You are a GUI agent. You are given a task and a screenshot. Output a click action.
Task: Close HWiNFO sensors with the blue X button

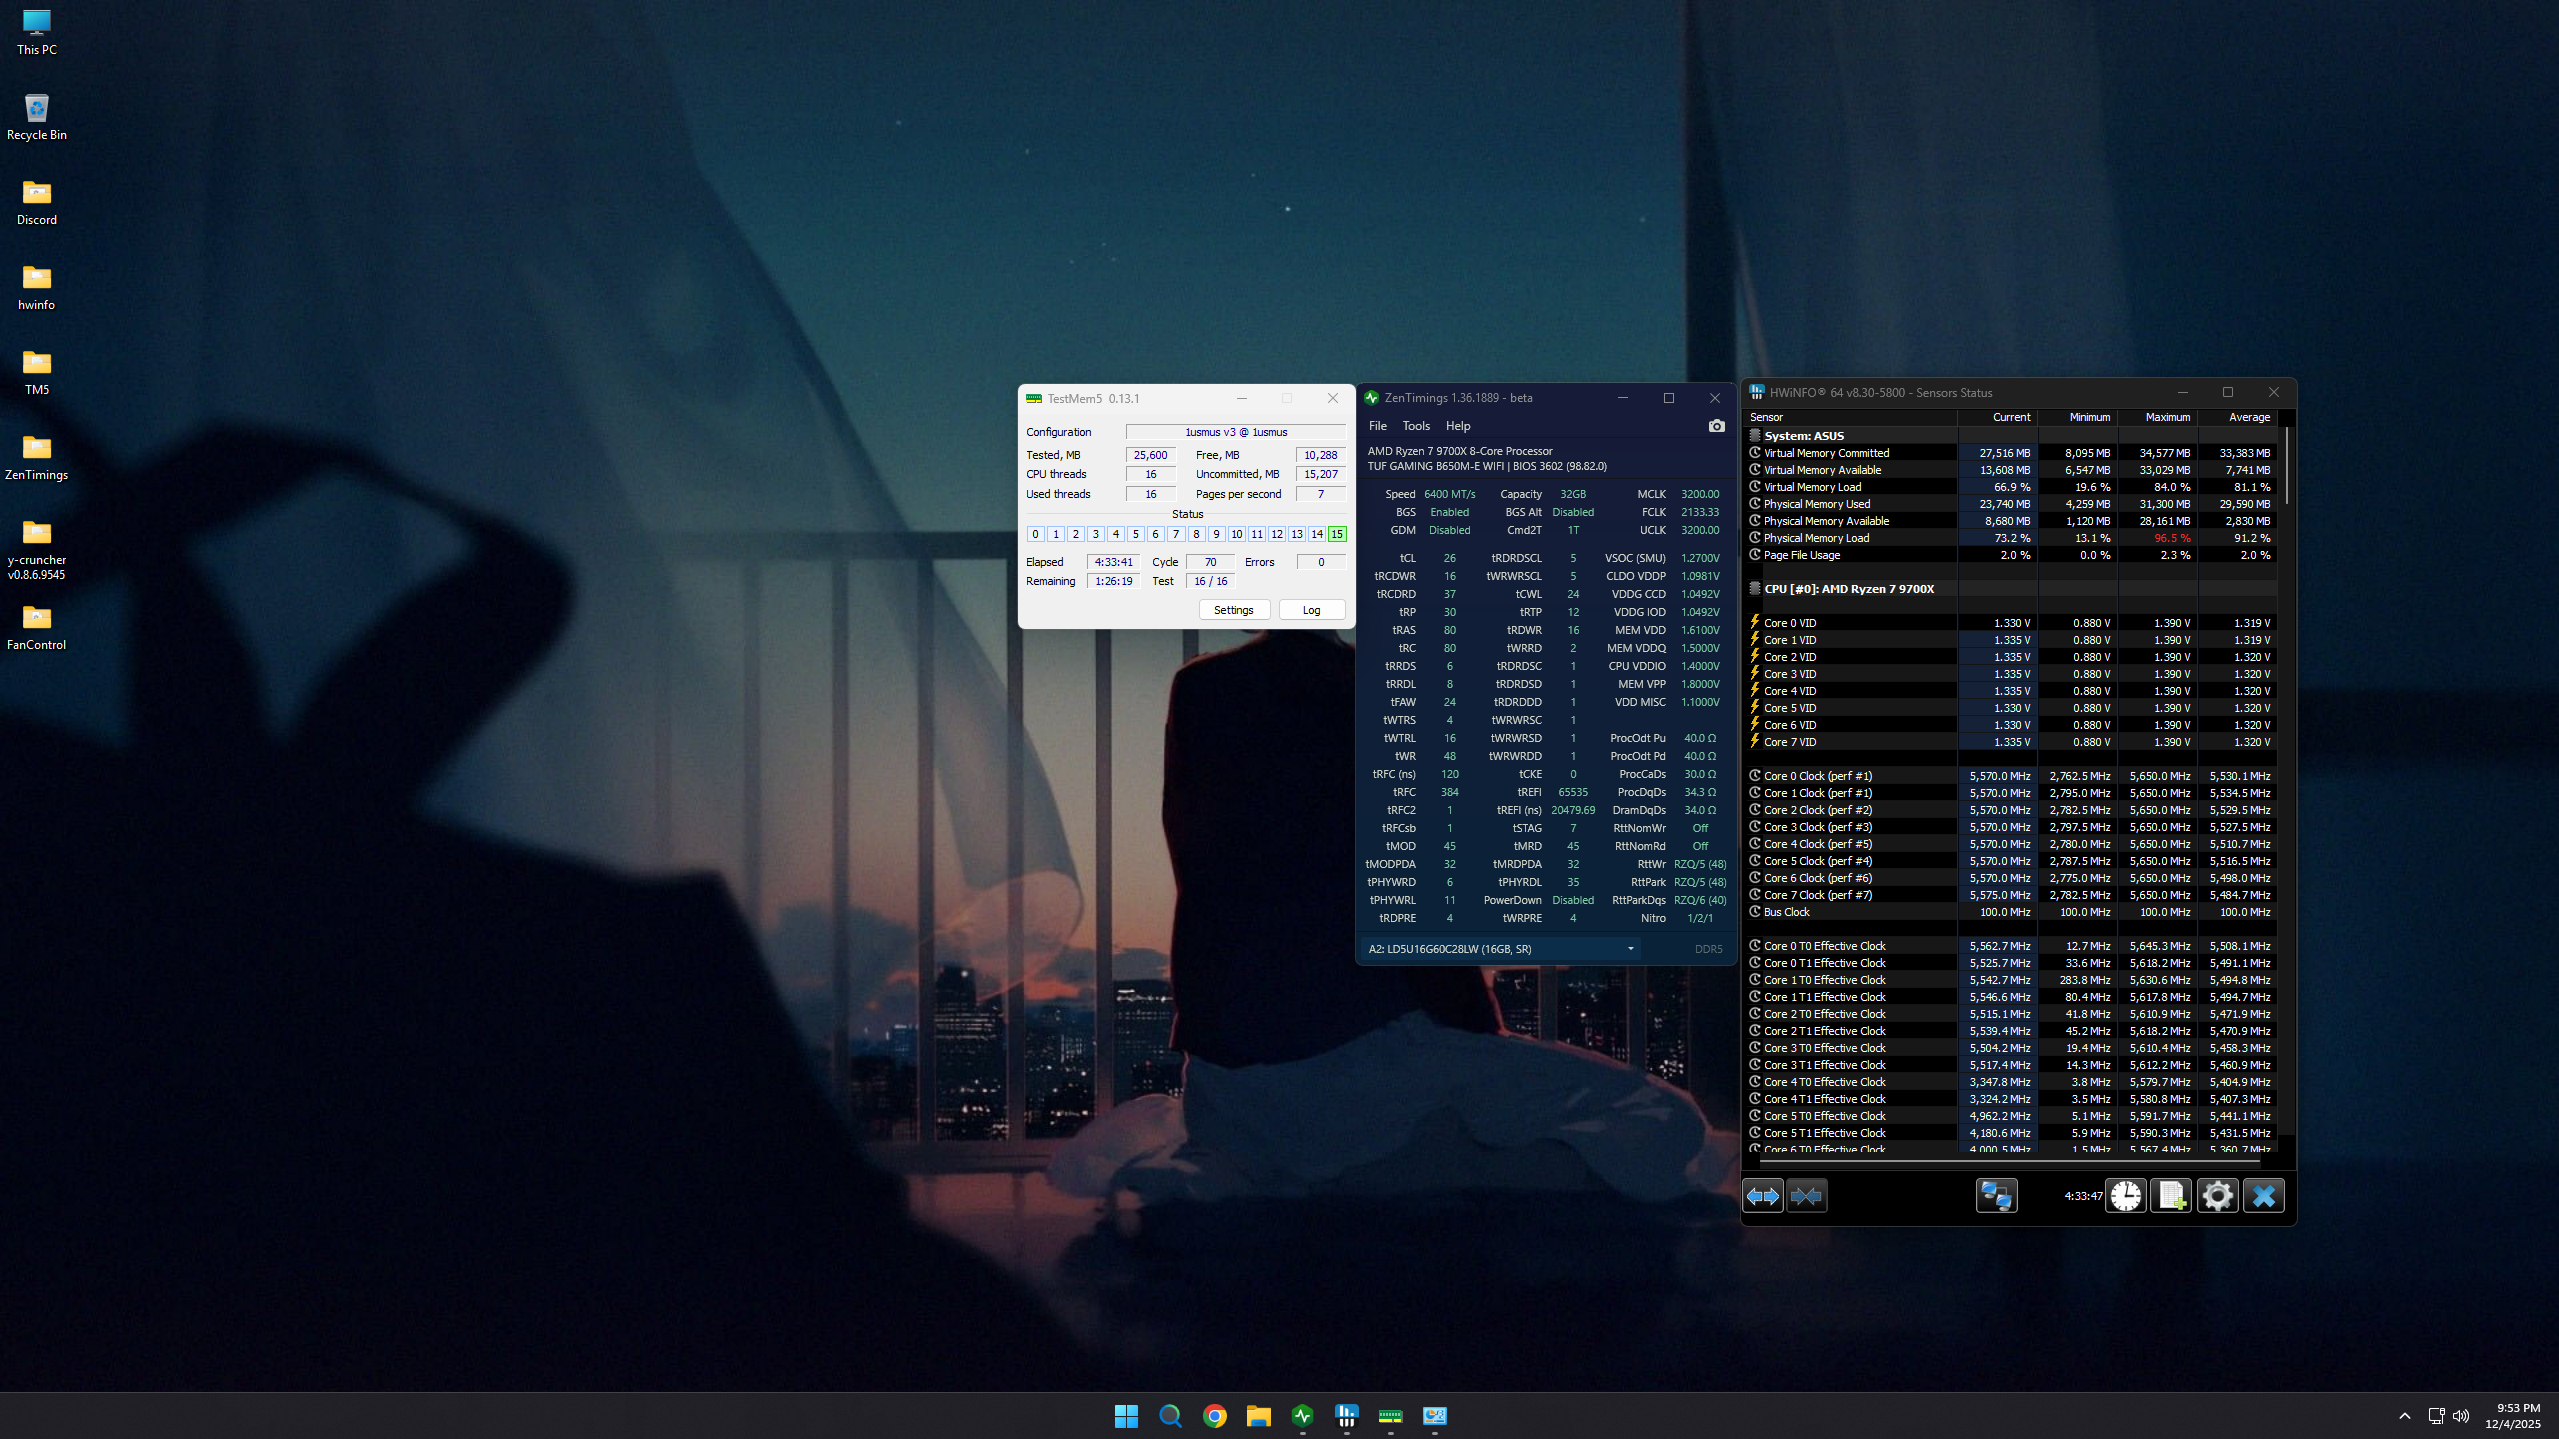tap(2264, 1196)
